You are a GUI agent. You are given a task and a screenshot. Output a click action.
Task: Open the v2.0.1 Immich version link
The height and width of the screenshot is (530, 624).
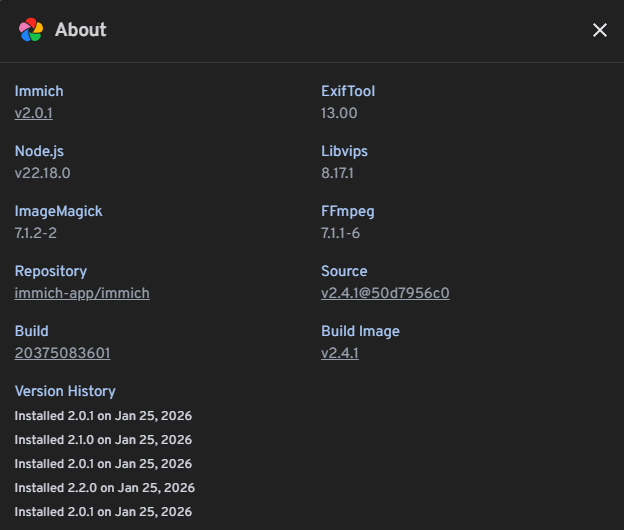coord(33,113)
